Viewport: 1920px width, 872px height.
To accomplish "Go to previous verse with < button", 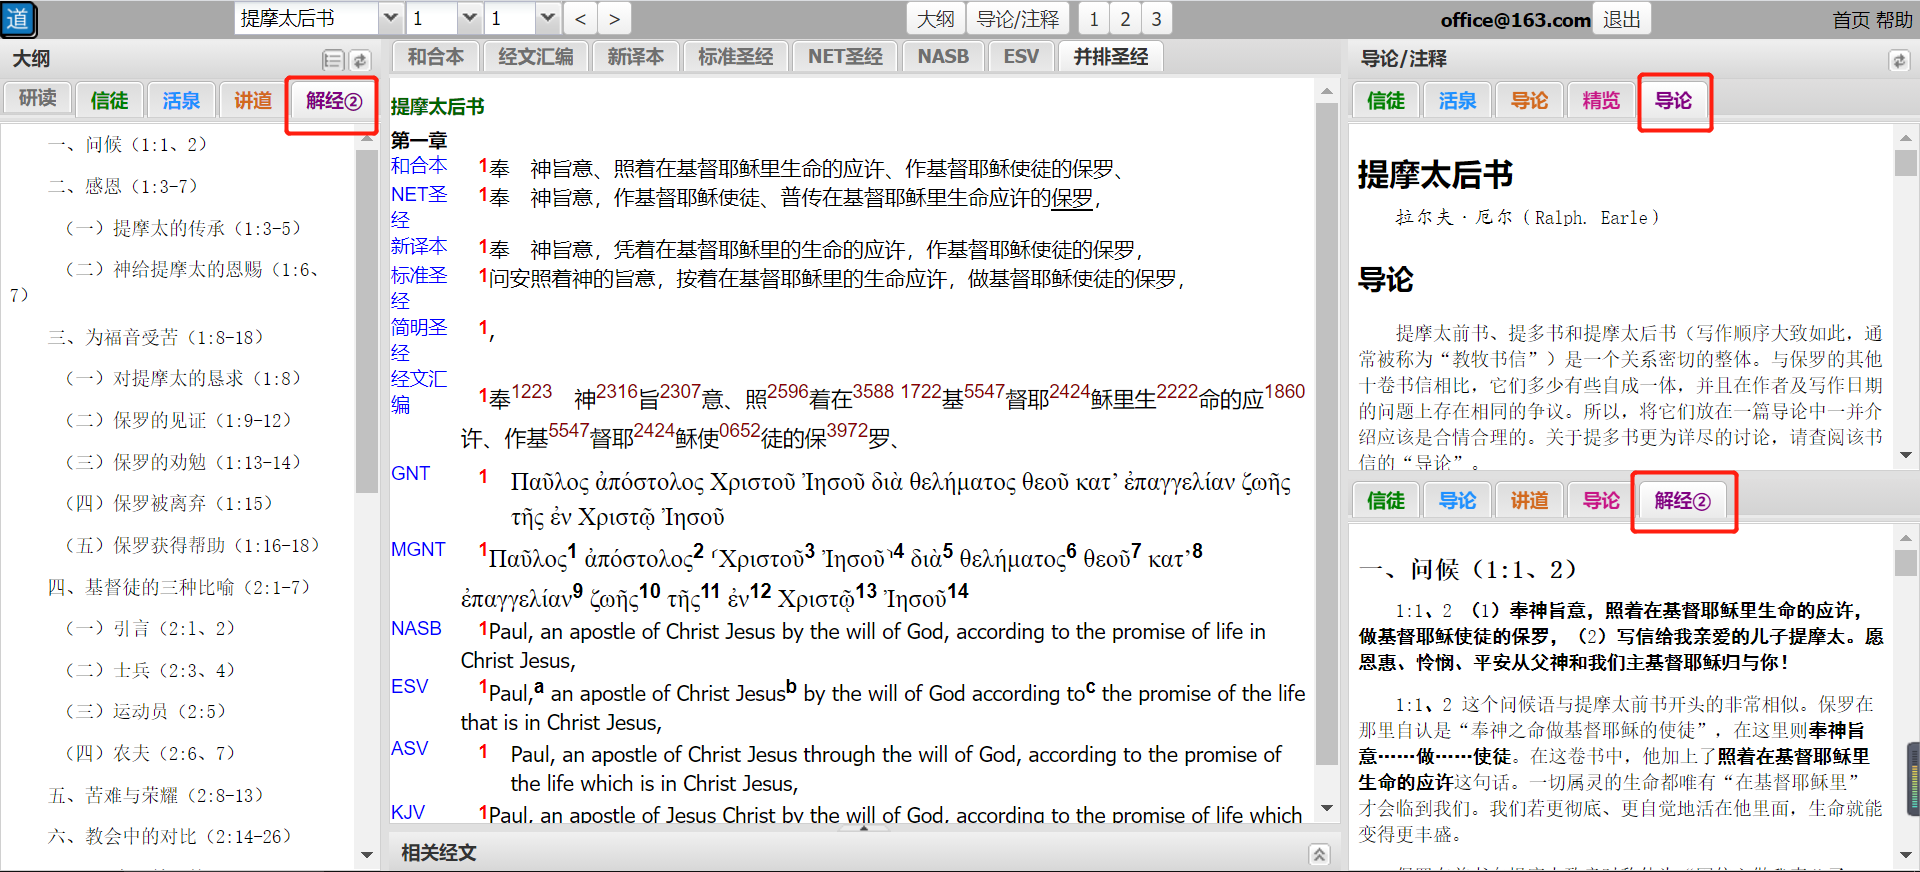I will coord(580,19).
